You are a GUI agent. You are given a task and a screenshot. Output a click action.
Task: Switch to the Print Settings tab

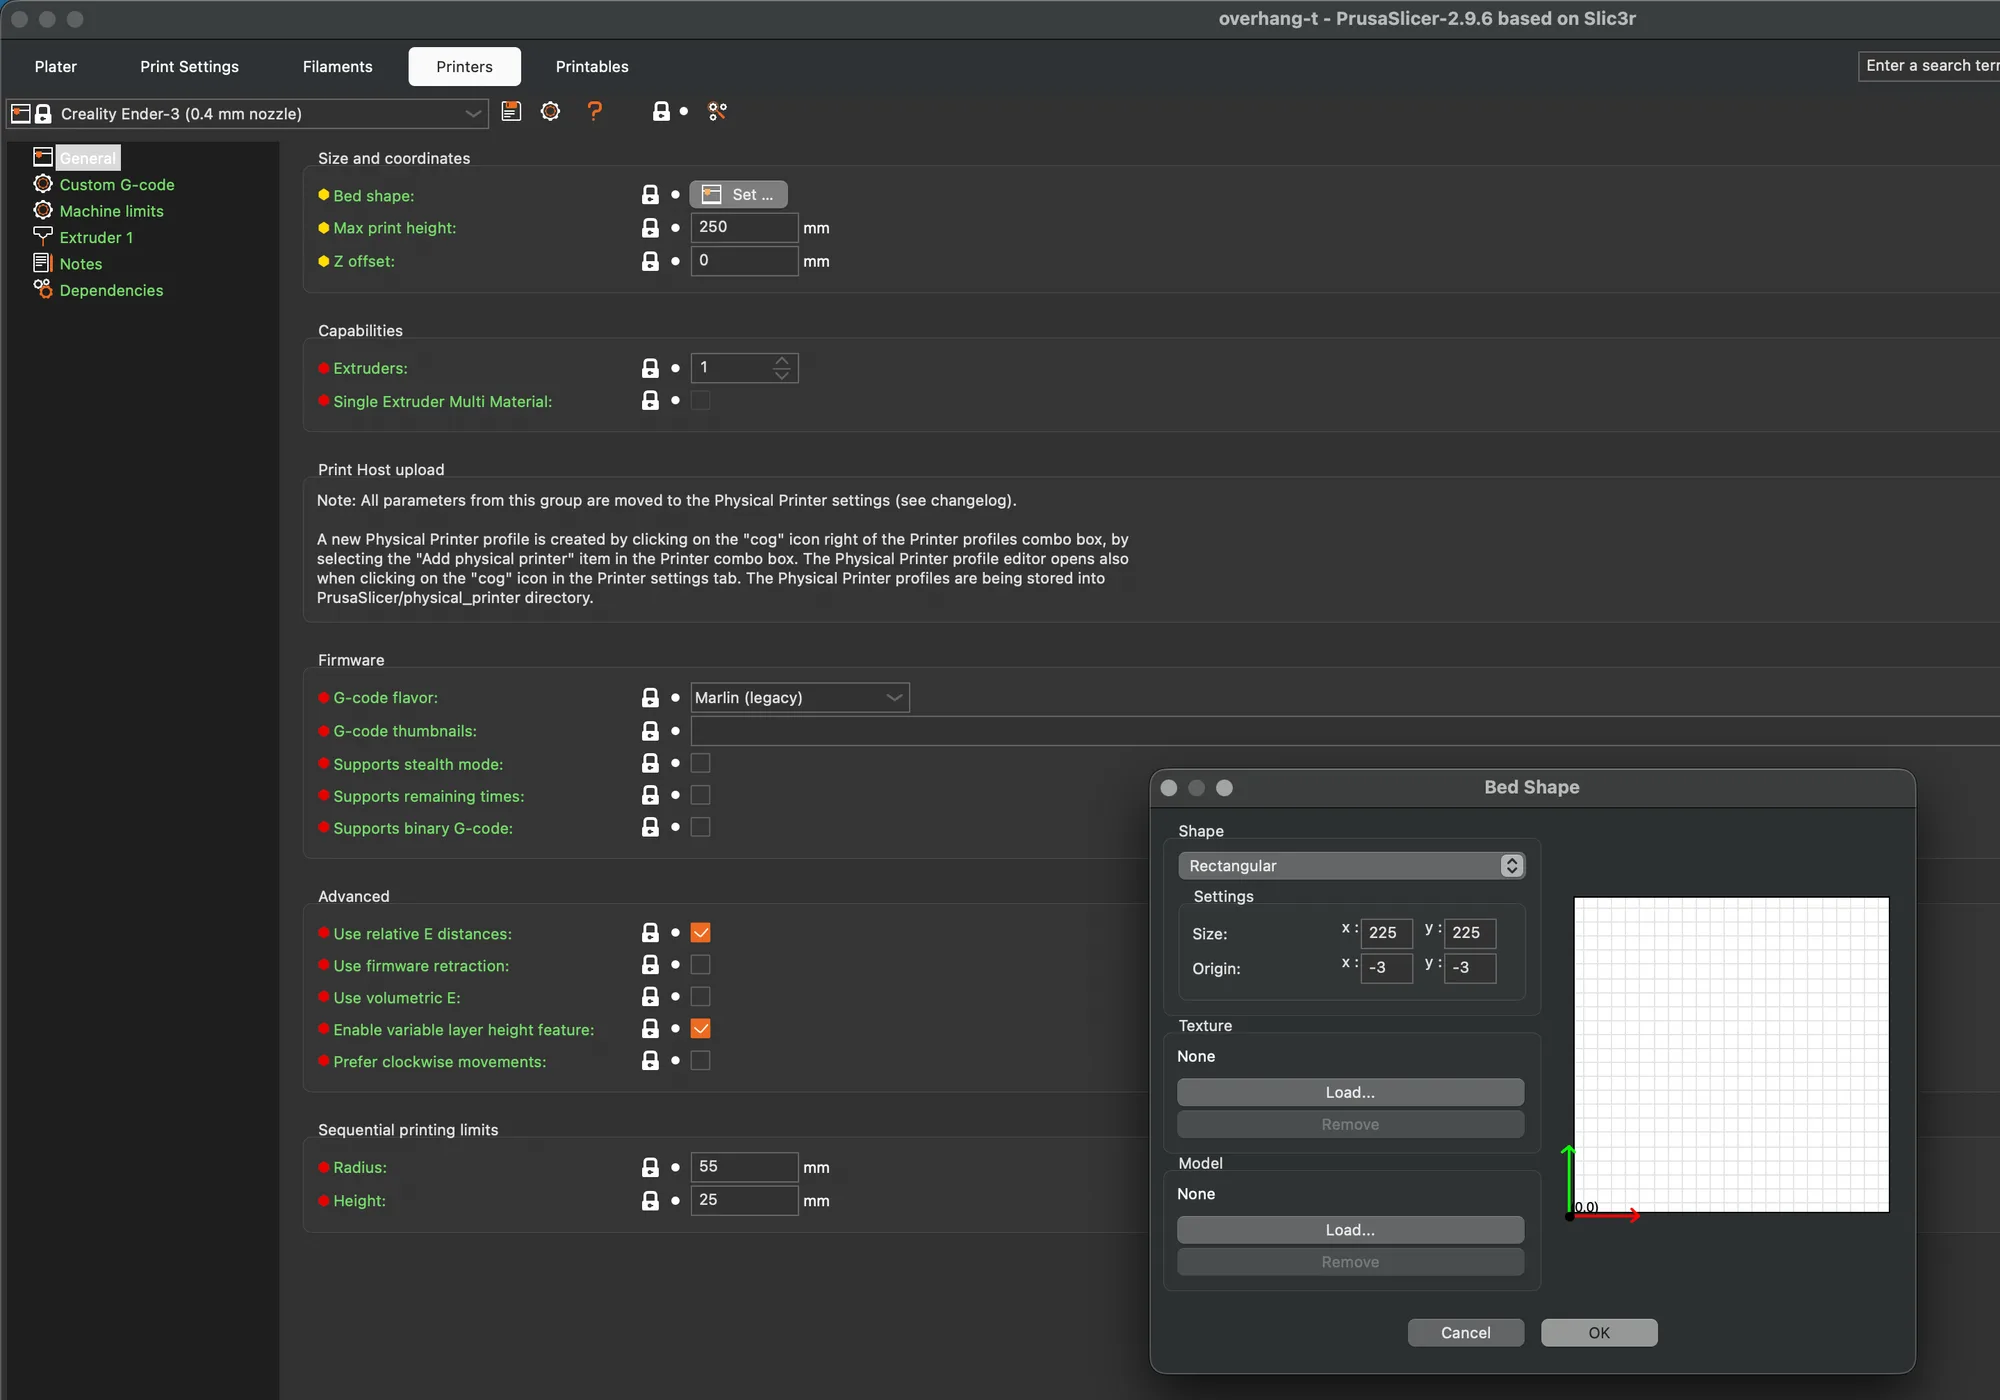click(x=189, y=66)
